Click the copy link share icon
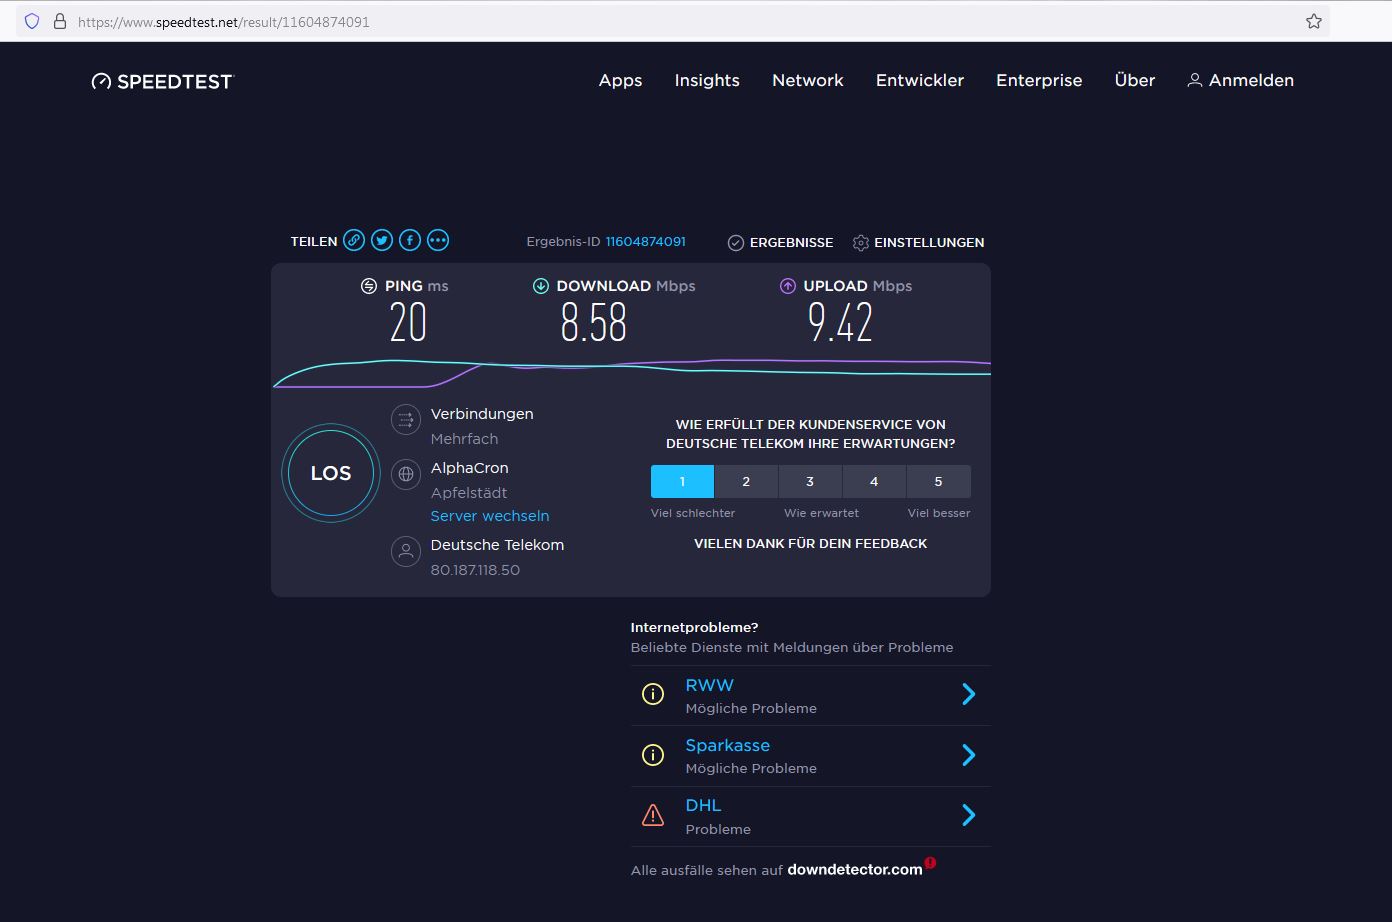1392x922 pixels. 354,240
